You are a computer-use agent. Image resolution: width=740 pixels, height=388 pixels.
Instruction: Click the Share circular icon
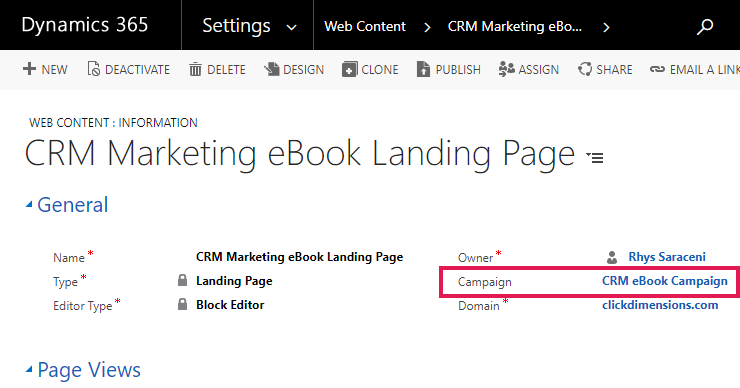click(585, 69)
